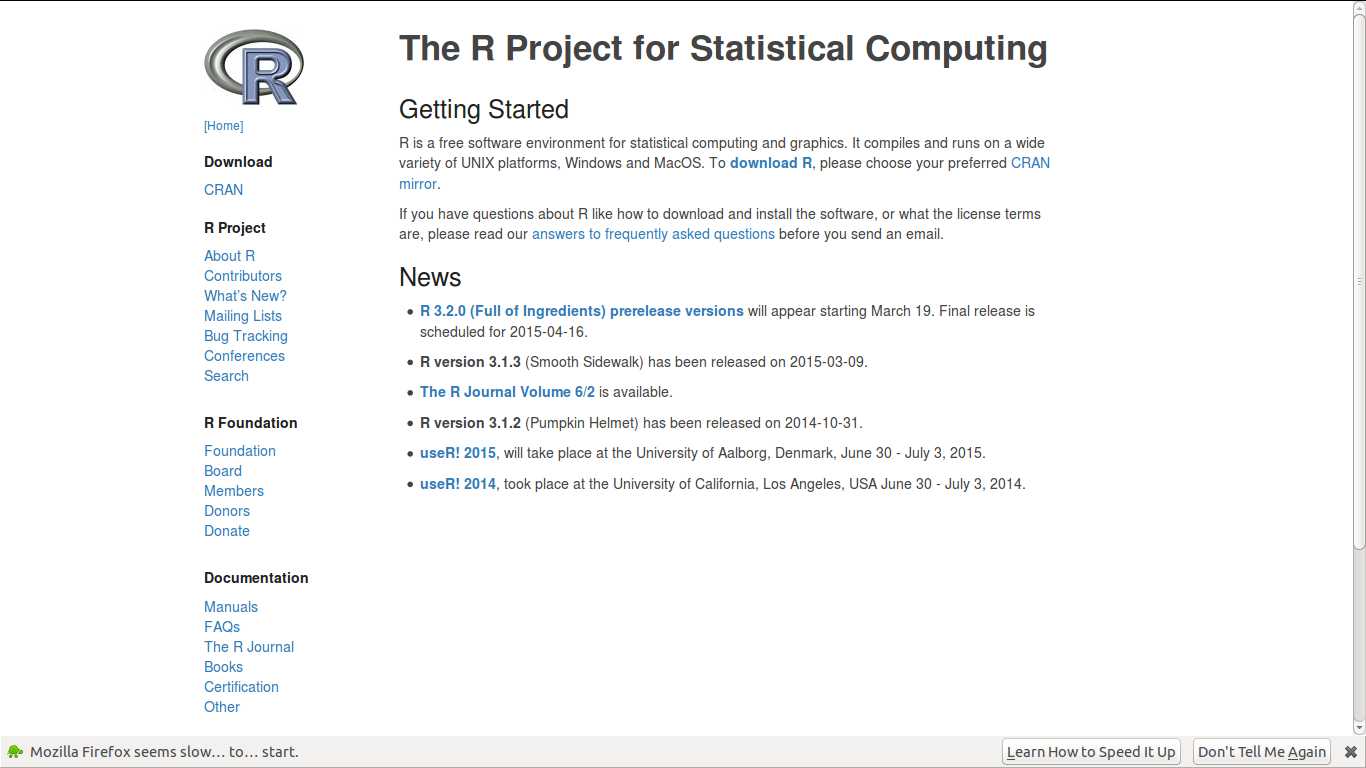Open answers to frequently asked questions
This screenshot has height=768, width=1366.
pyautogui.click(x=653, y=234)
